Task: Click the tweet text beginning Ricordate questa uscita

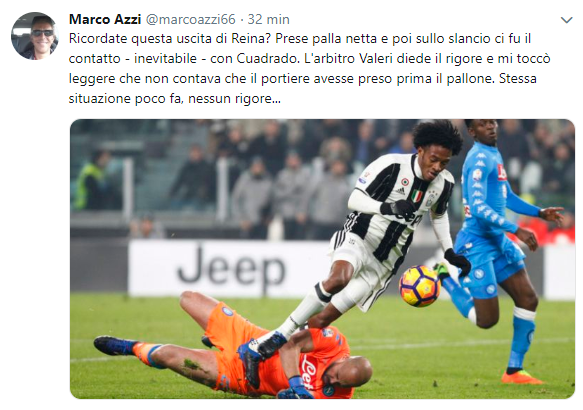Action: coord(309,68)
